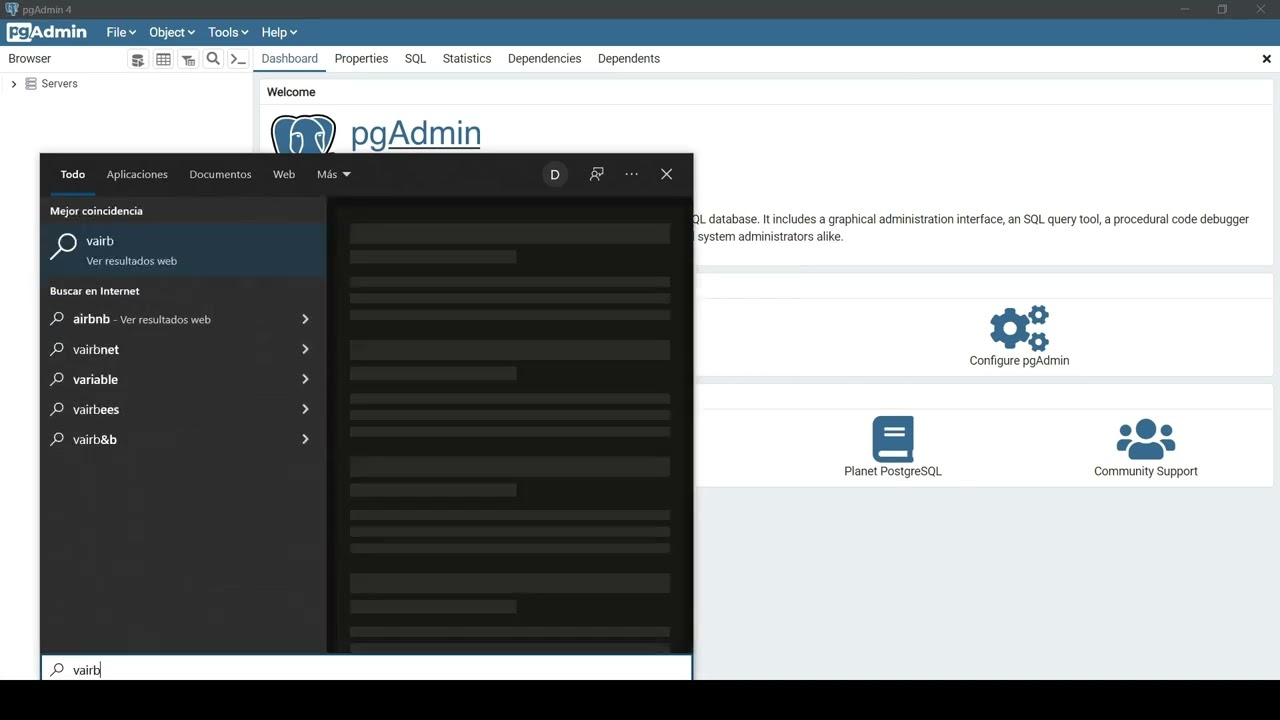Expand the Servers tree node
Screen dimensions: 1280x720
point(14,84)
